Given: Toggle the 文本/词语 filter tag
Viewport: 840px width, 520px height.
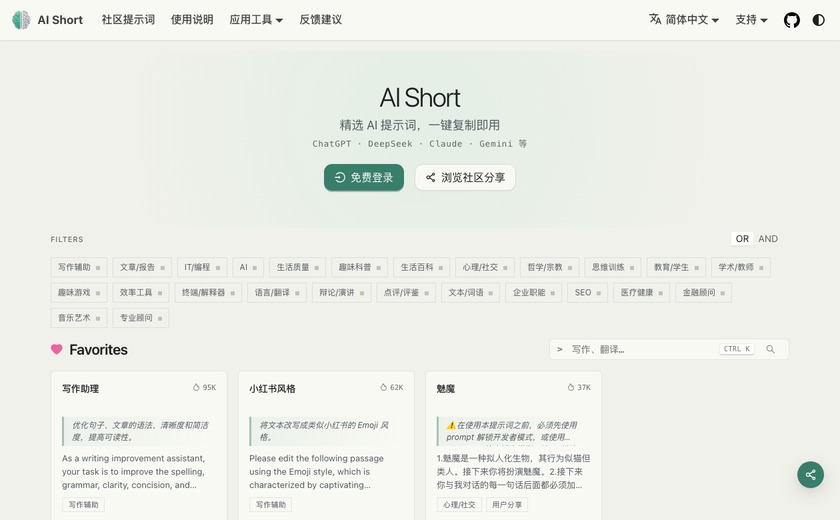Looking at the screenshot, I should [470, 292].
